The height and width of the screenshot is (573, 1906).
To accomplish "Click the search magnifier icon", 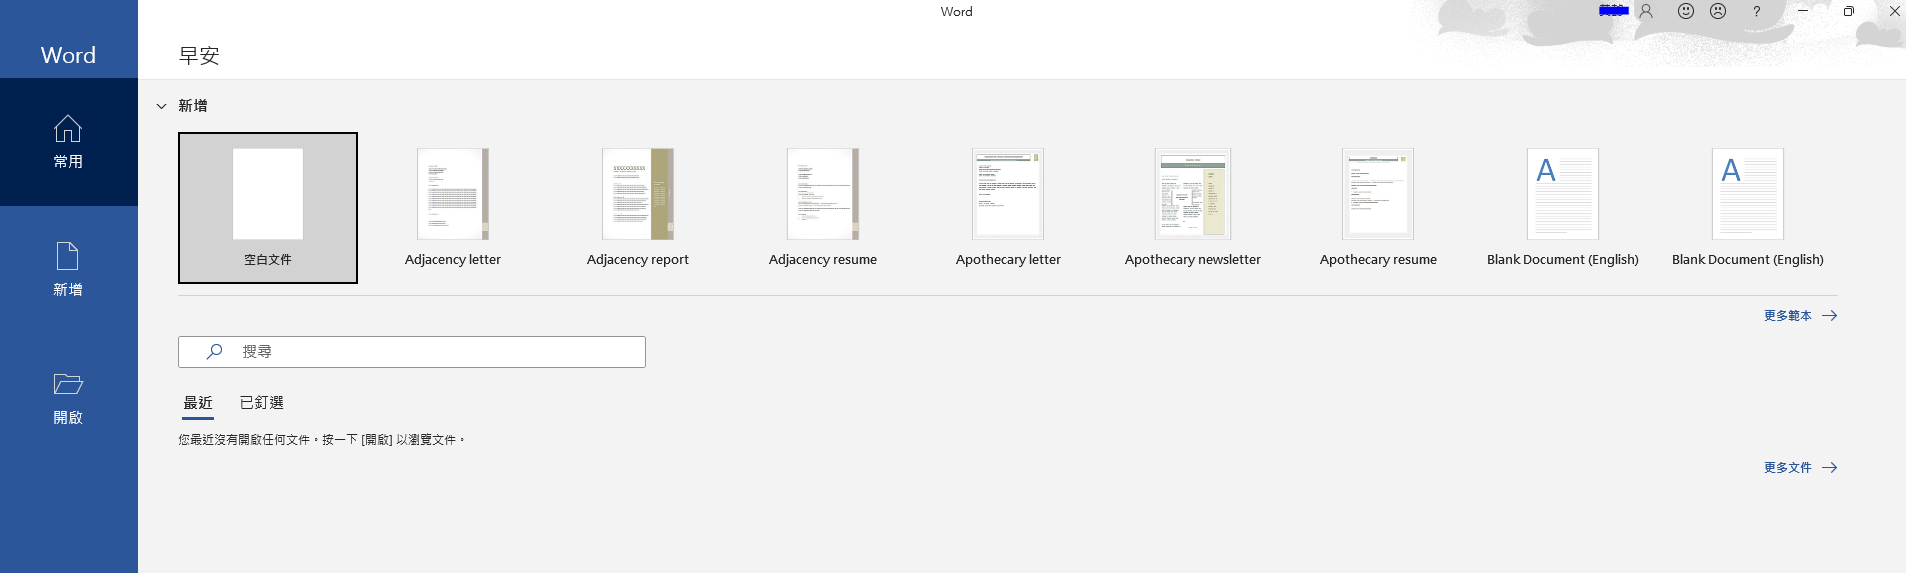I will (x=214, y=352).
